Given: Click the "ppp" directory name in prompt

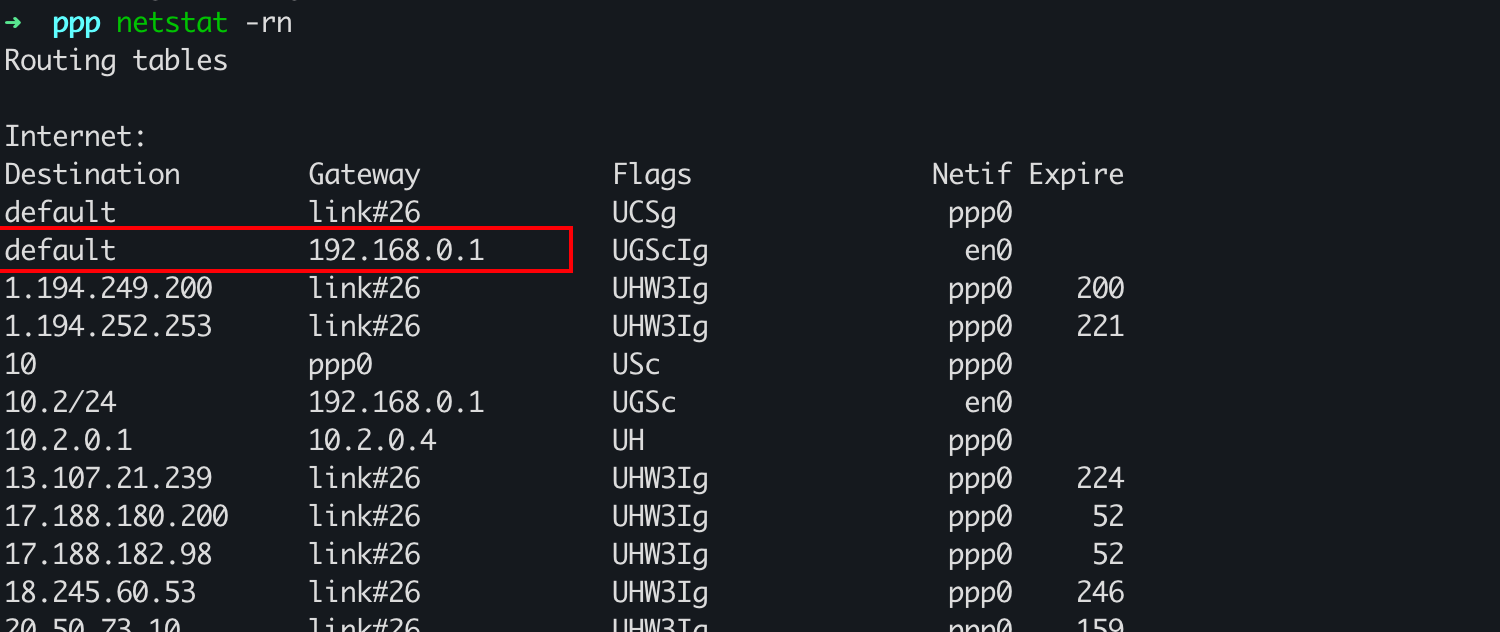Looking at the screenshot, I should 77,22.
